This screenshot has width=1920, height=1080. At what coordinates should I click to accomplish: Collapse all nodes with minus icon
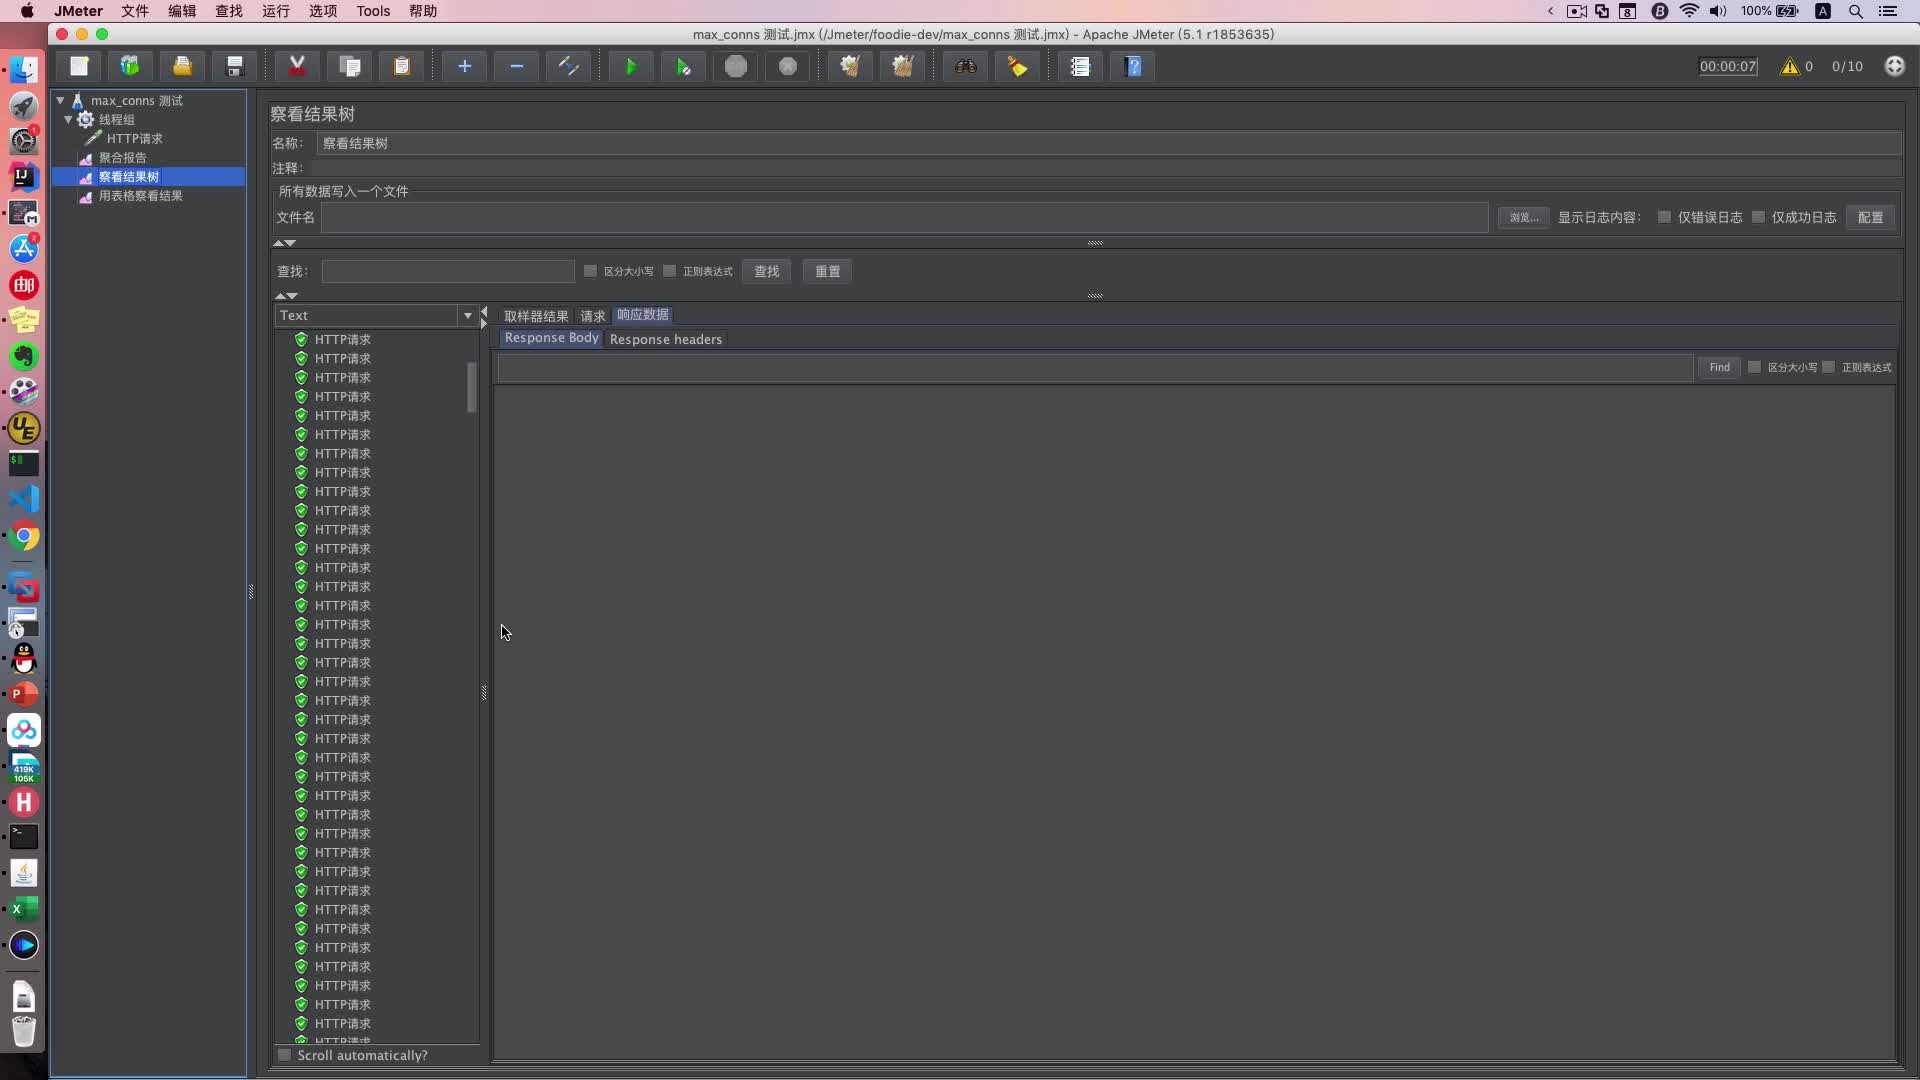pyautogui.click(x=516, y=66)
